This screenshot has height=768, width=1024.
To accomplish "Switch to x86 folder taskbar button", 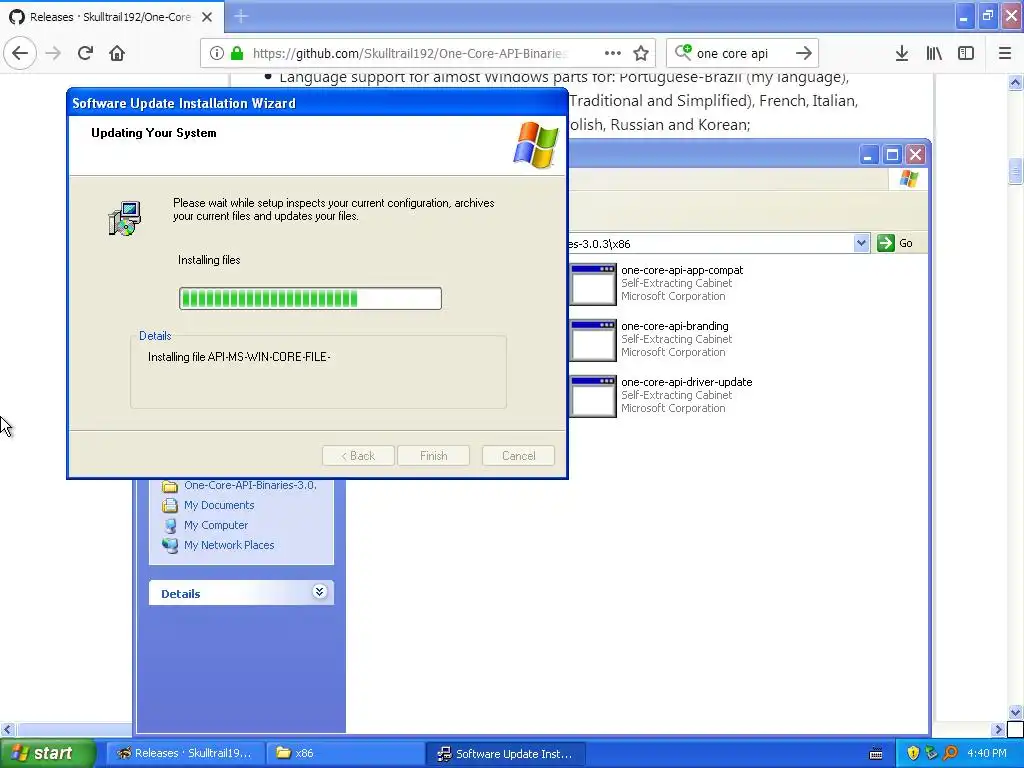I will pyautogui.click(x=345, y=753).
